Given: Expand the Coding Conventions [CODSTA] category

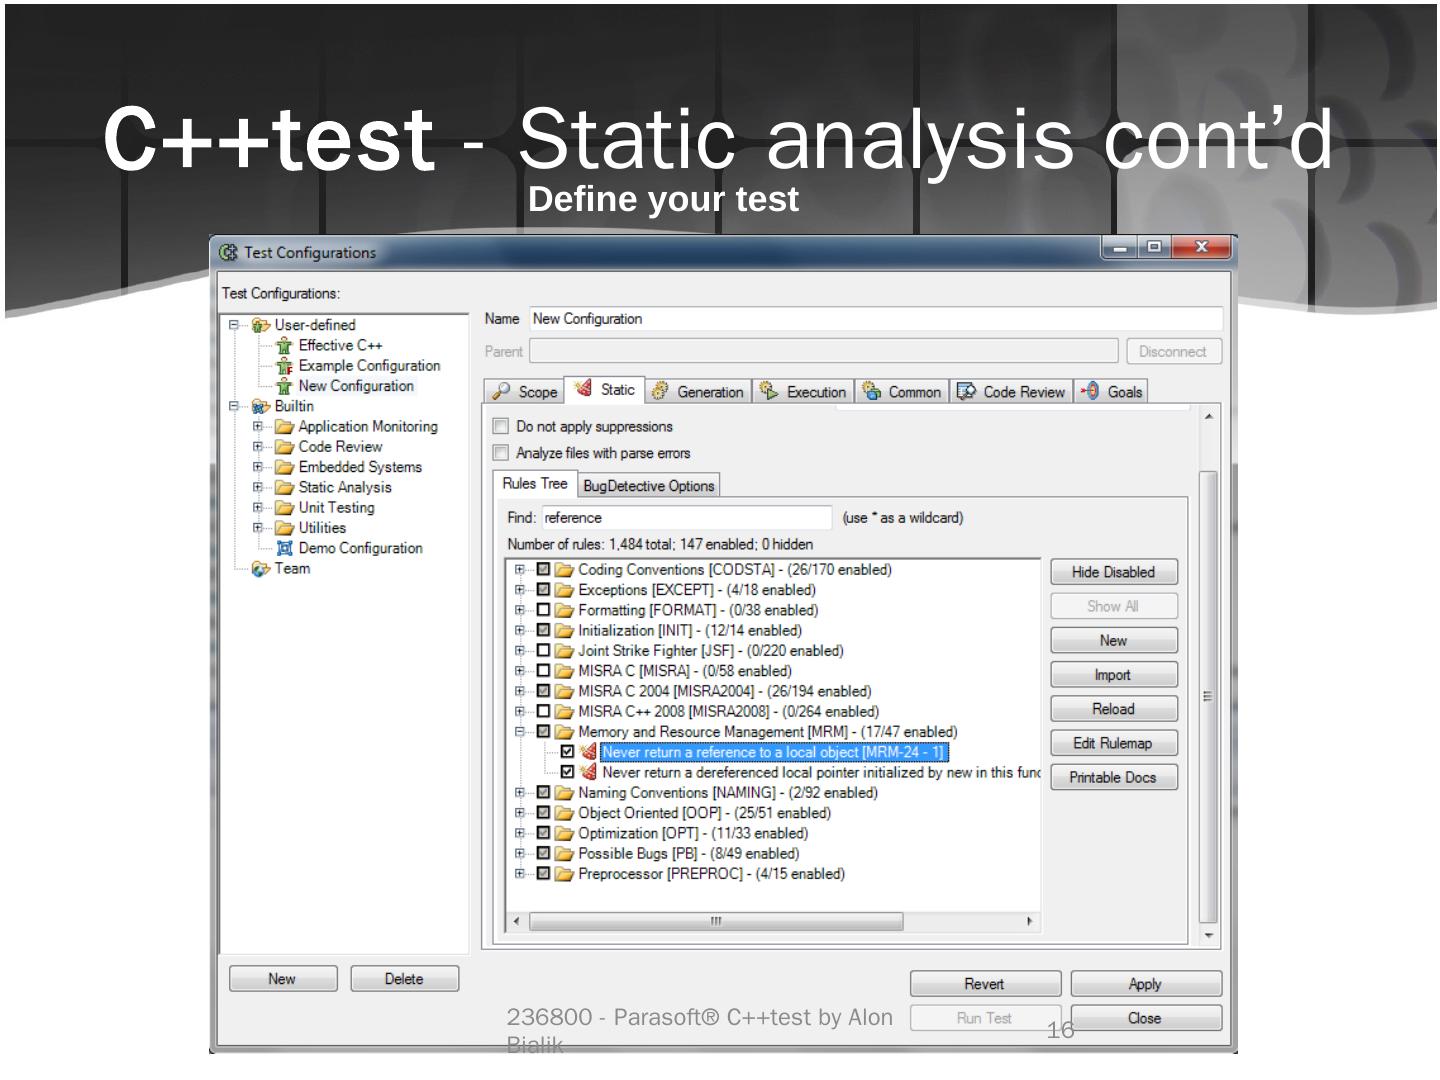Looking at the screenshot, I should point(519,570).
